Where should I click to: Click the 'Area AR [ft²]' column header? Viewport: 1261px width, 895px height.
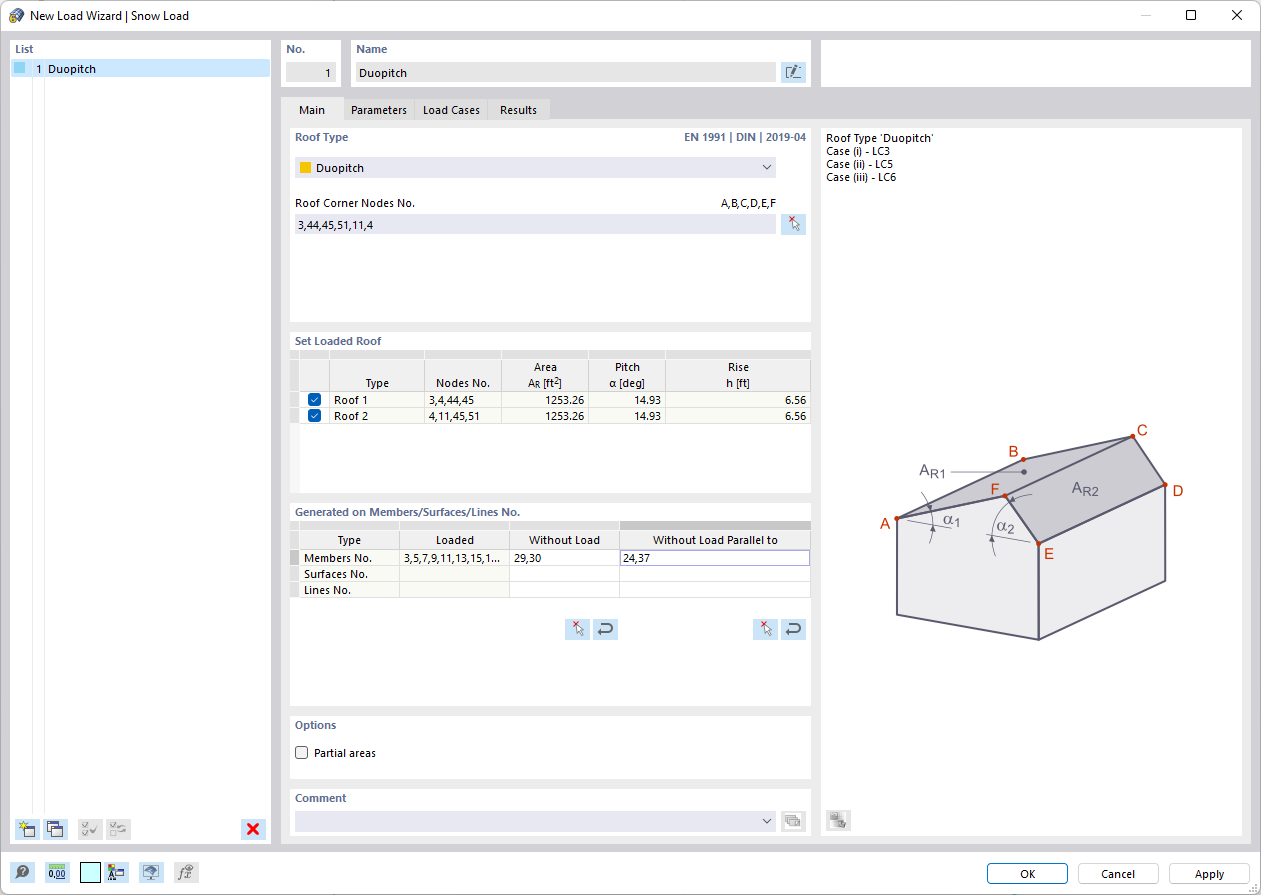545,375
